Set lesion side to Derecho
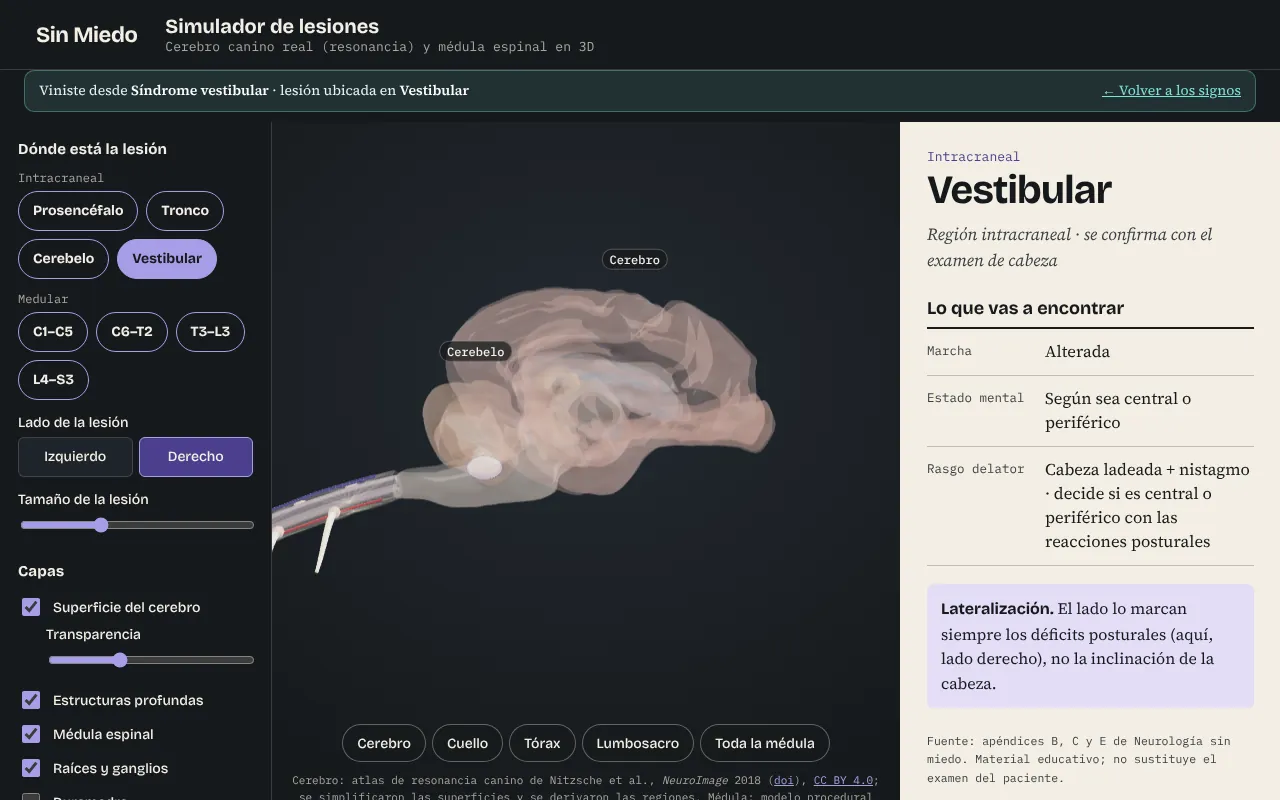Screen dimensions: 1280x800 196,457
